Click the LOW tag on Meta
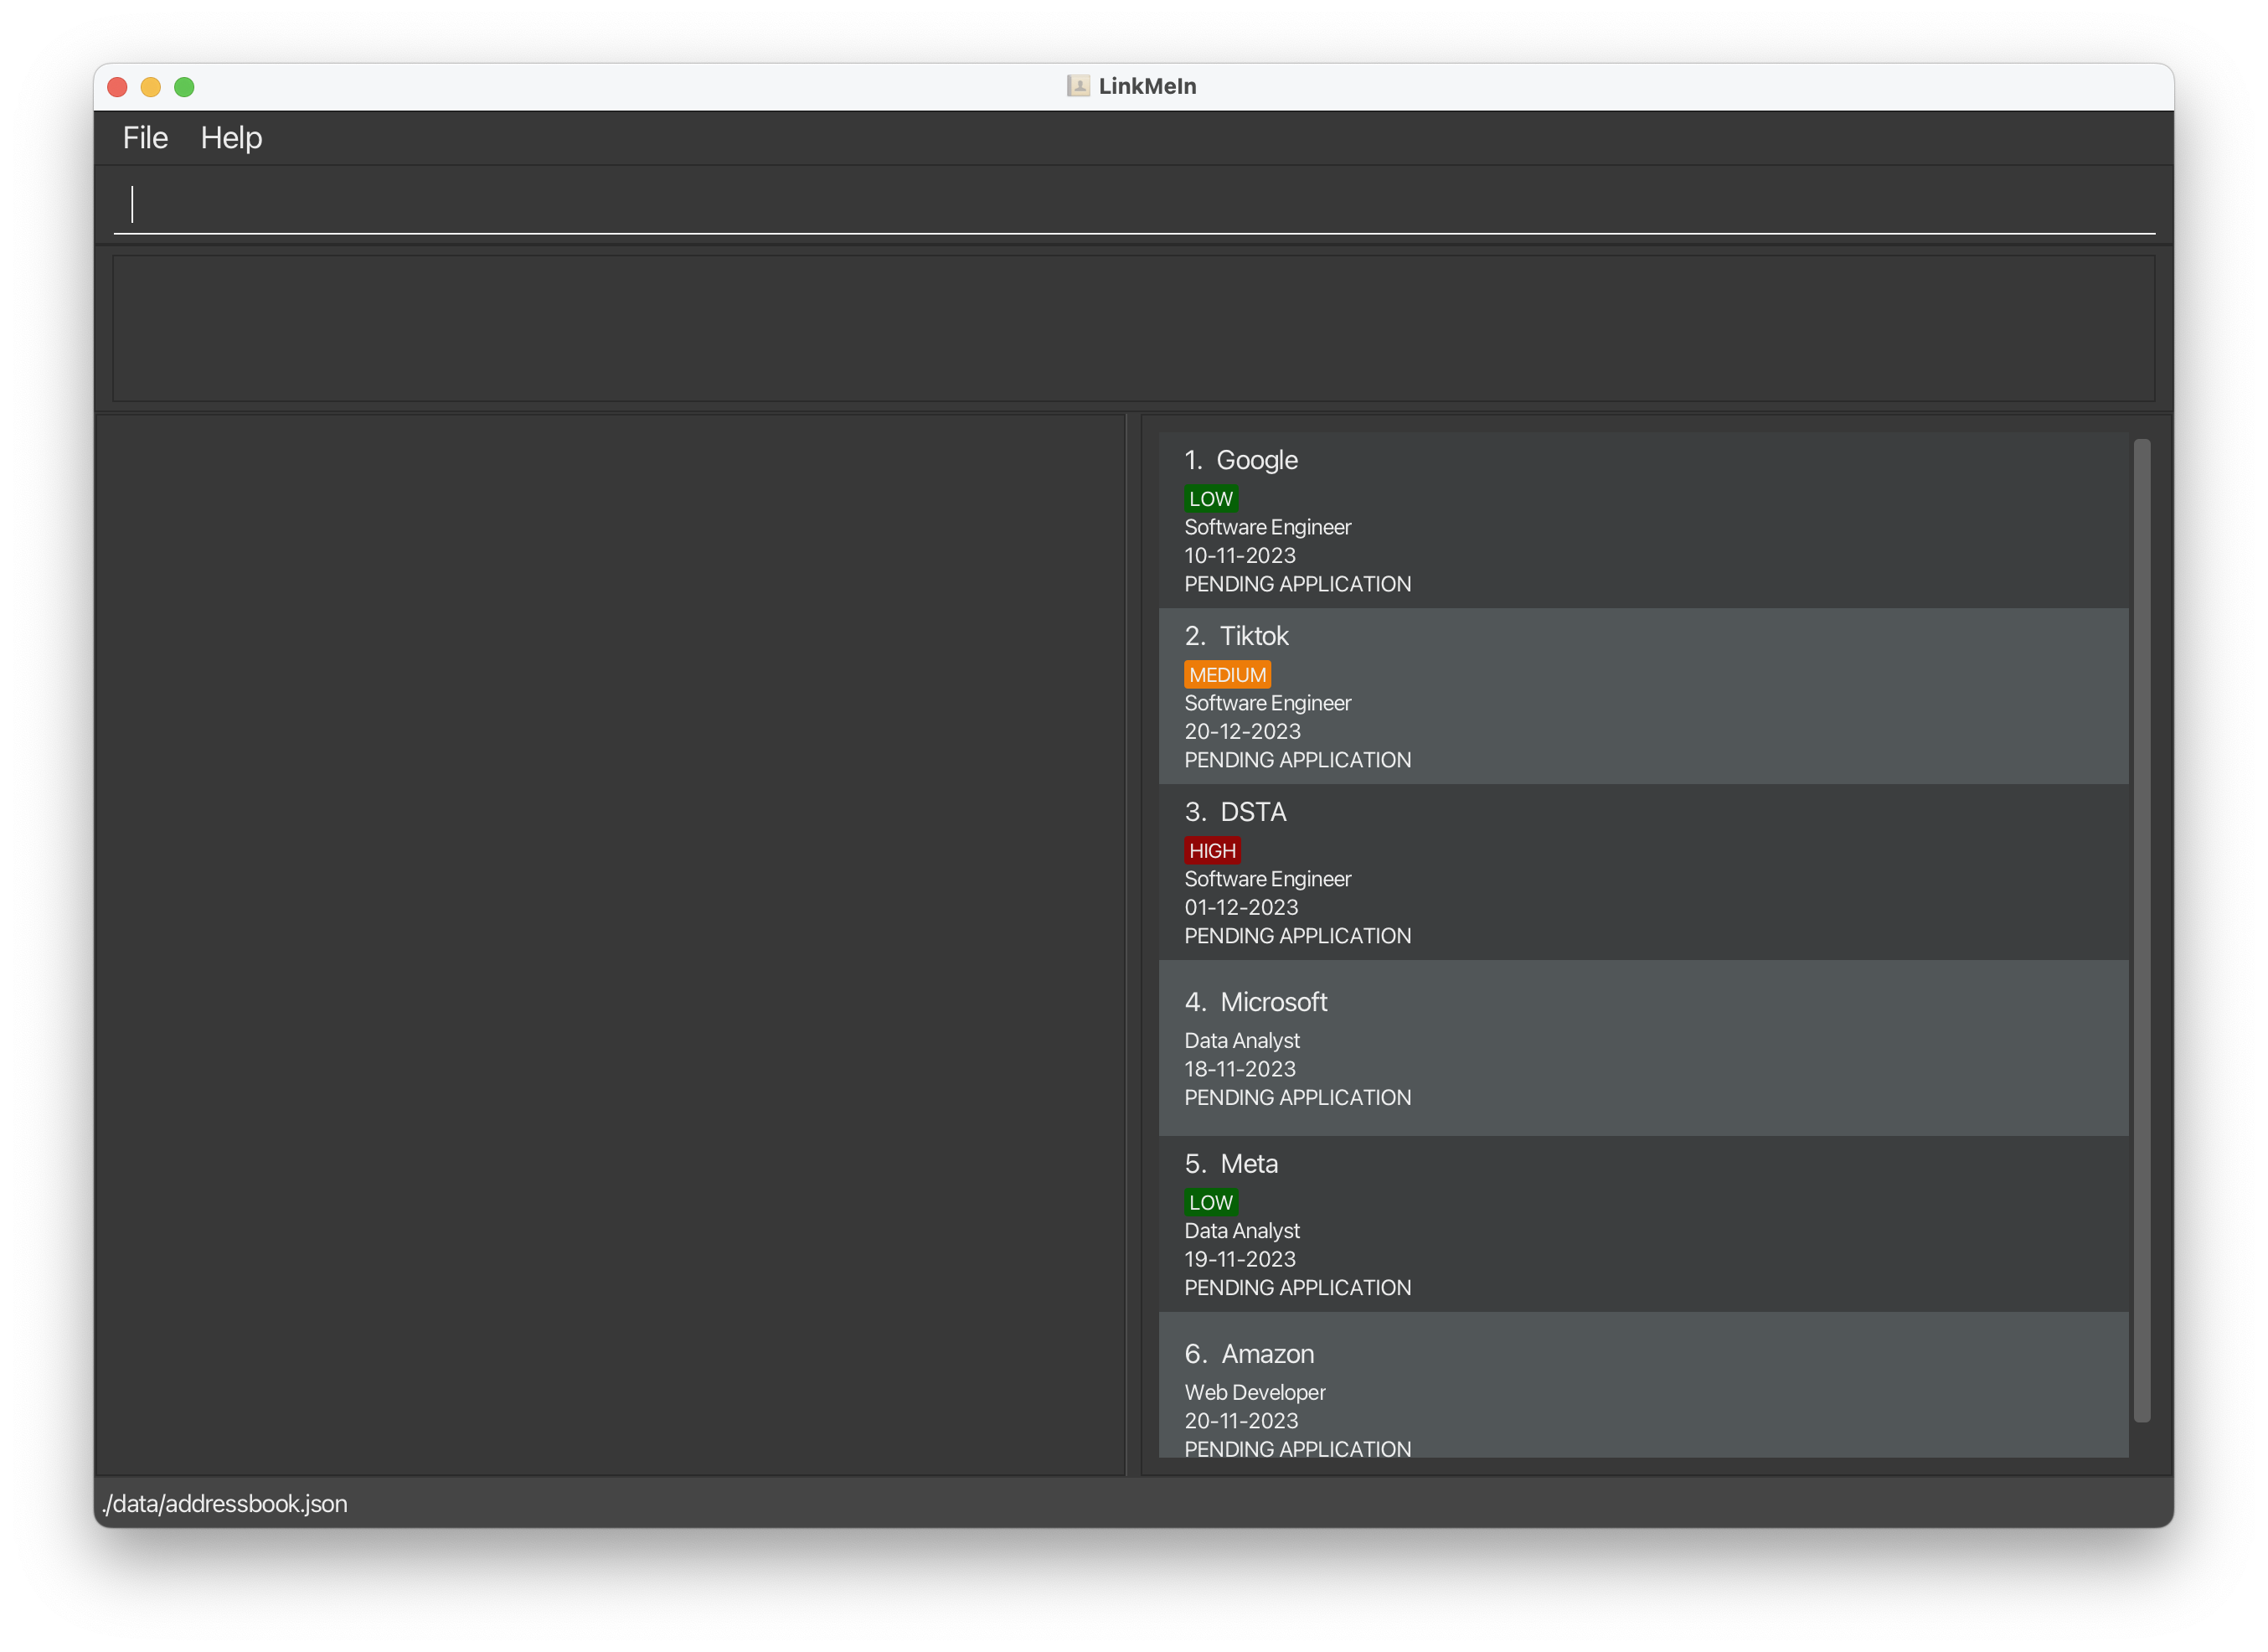The width and height of the screenshot is (2268, 1652). (x=1210, y=1203)
